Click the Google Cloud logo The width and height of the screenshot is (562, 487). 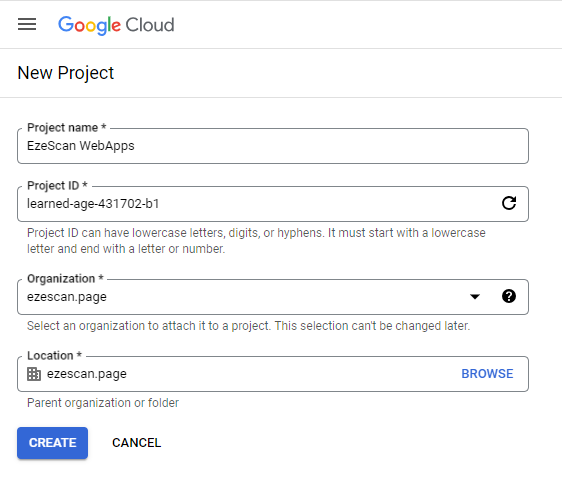[x=116, y=25]
